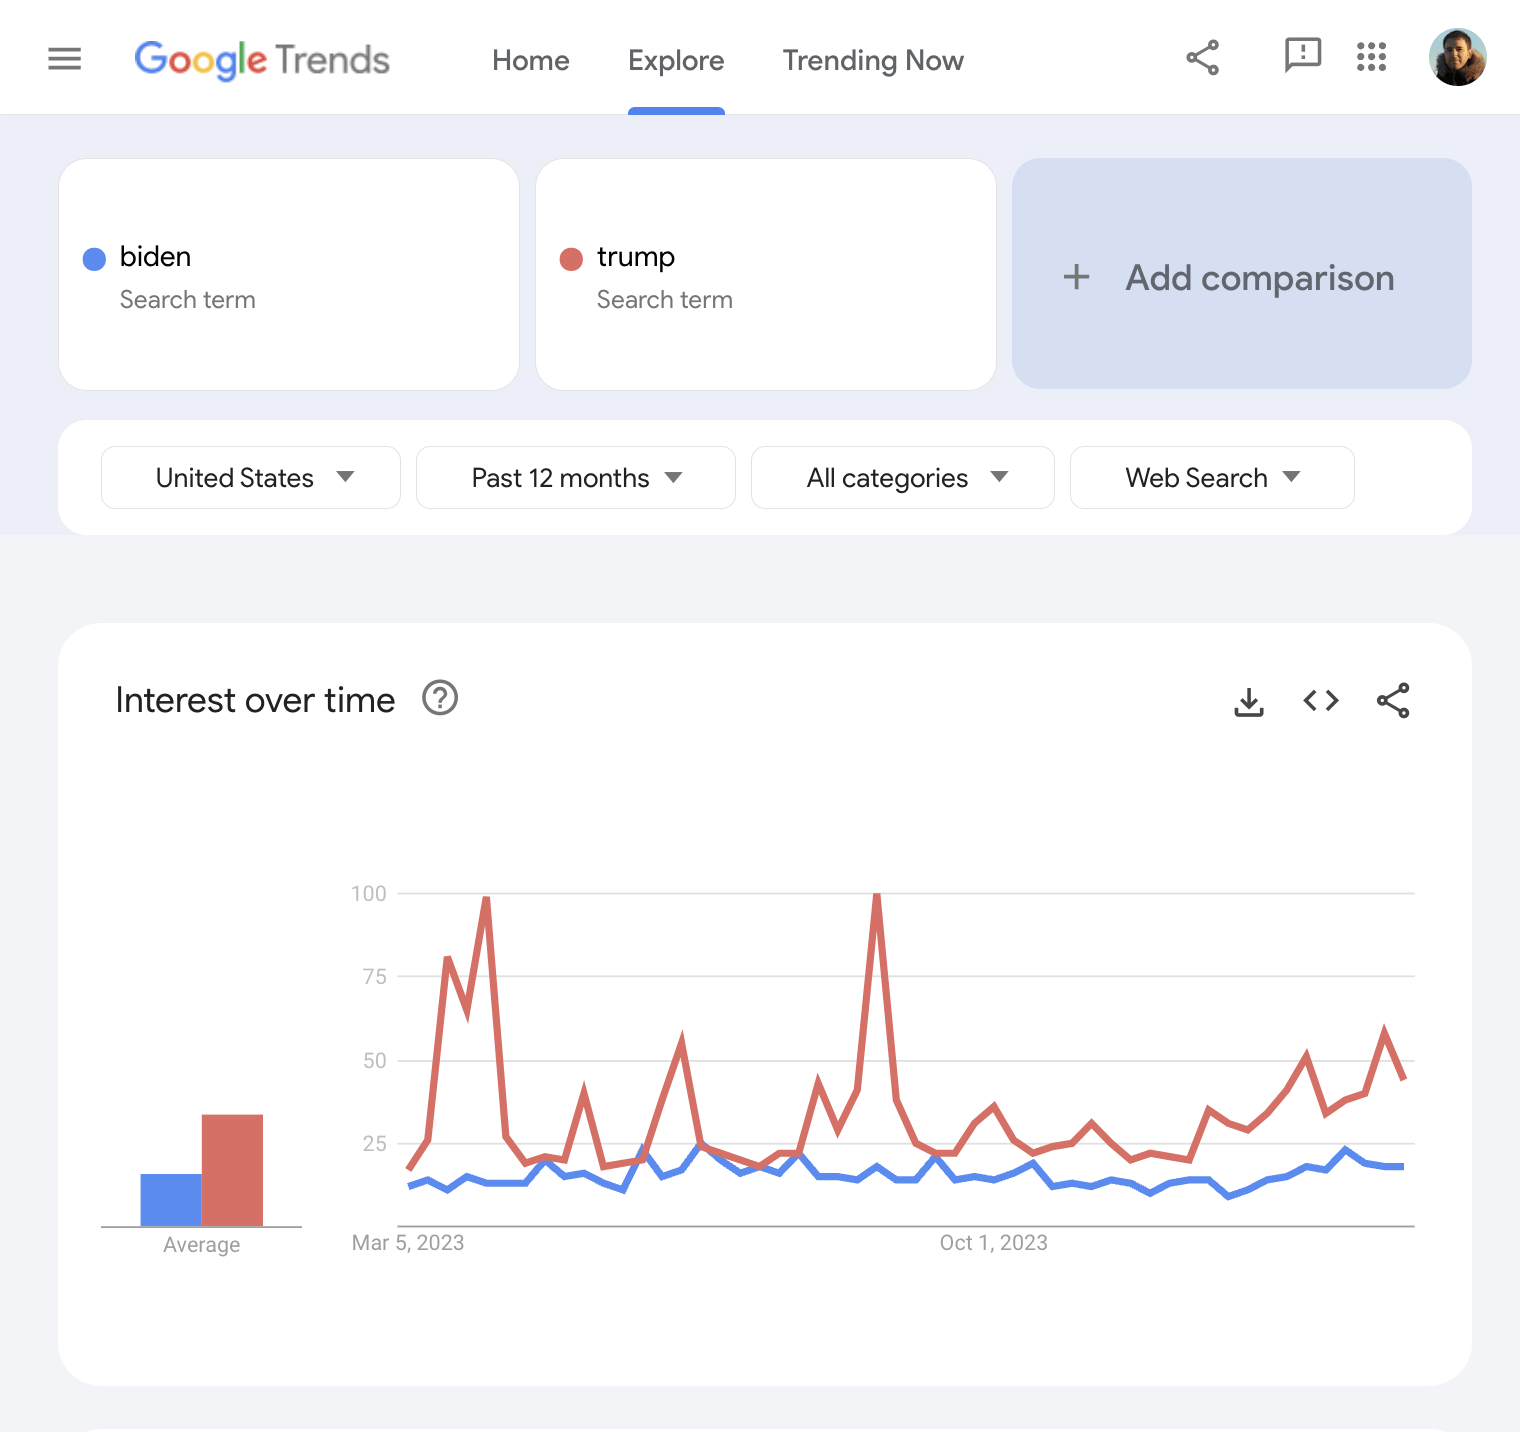
Task: Click the share icon in the top bar
Action: pyautogui.click(x=1203, y=58)
